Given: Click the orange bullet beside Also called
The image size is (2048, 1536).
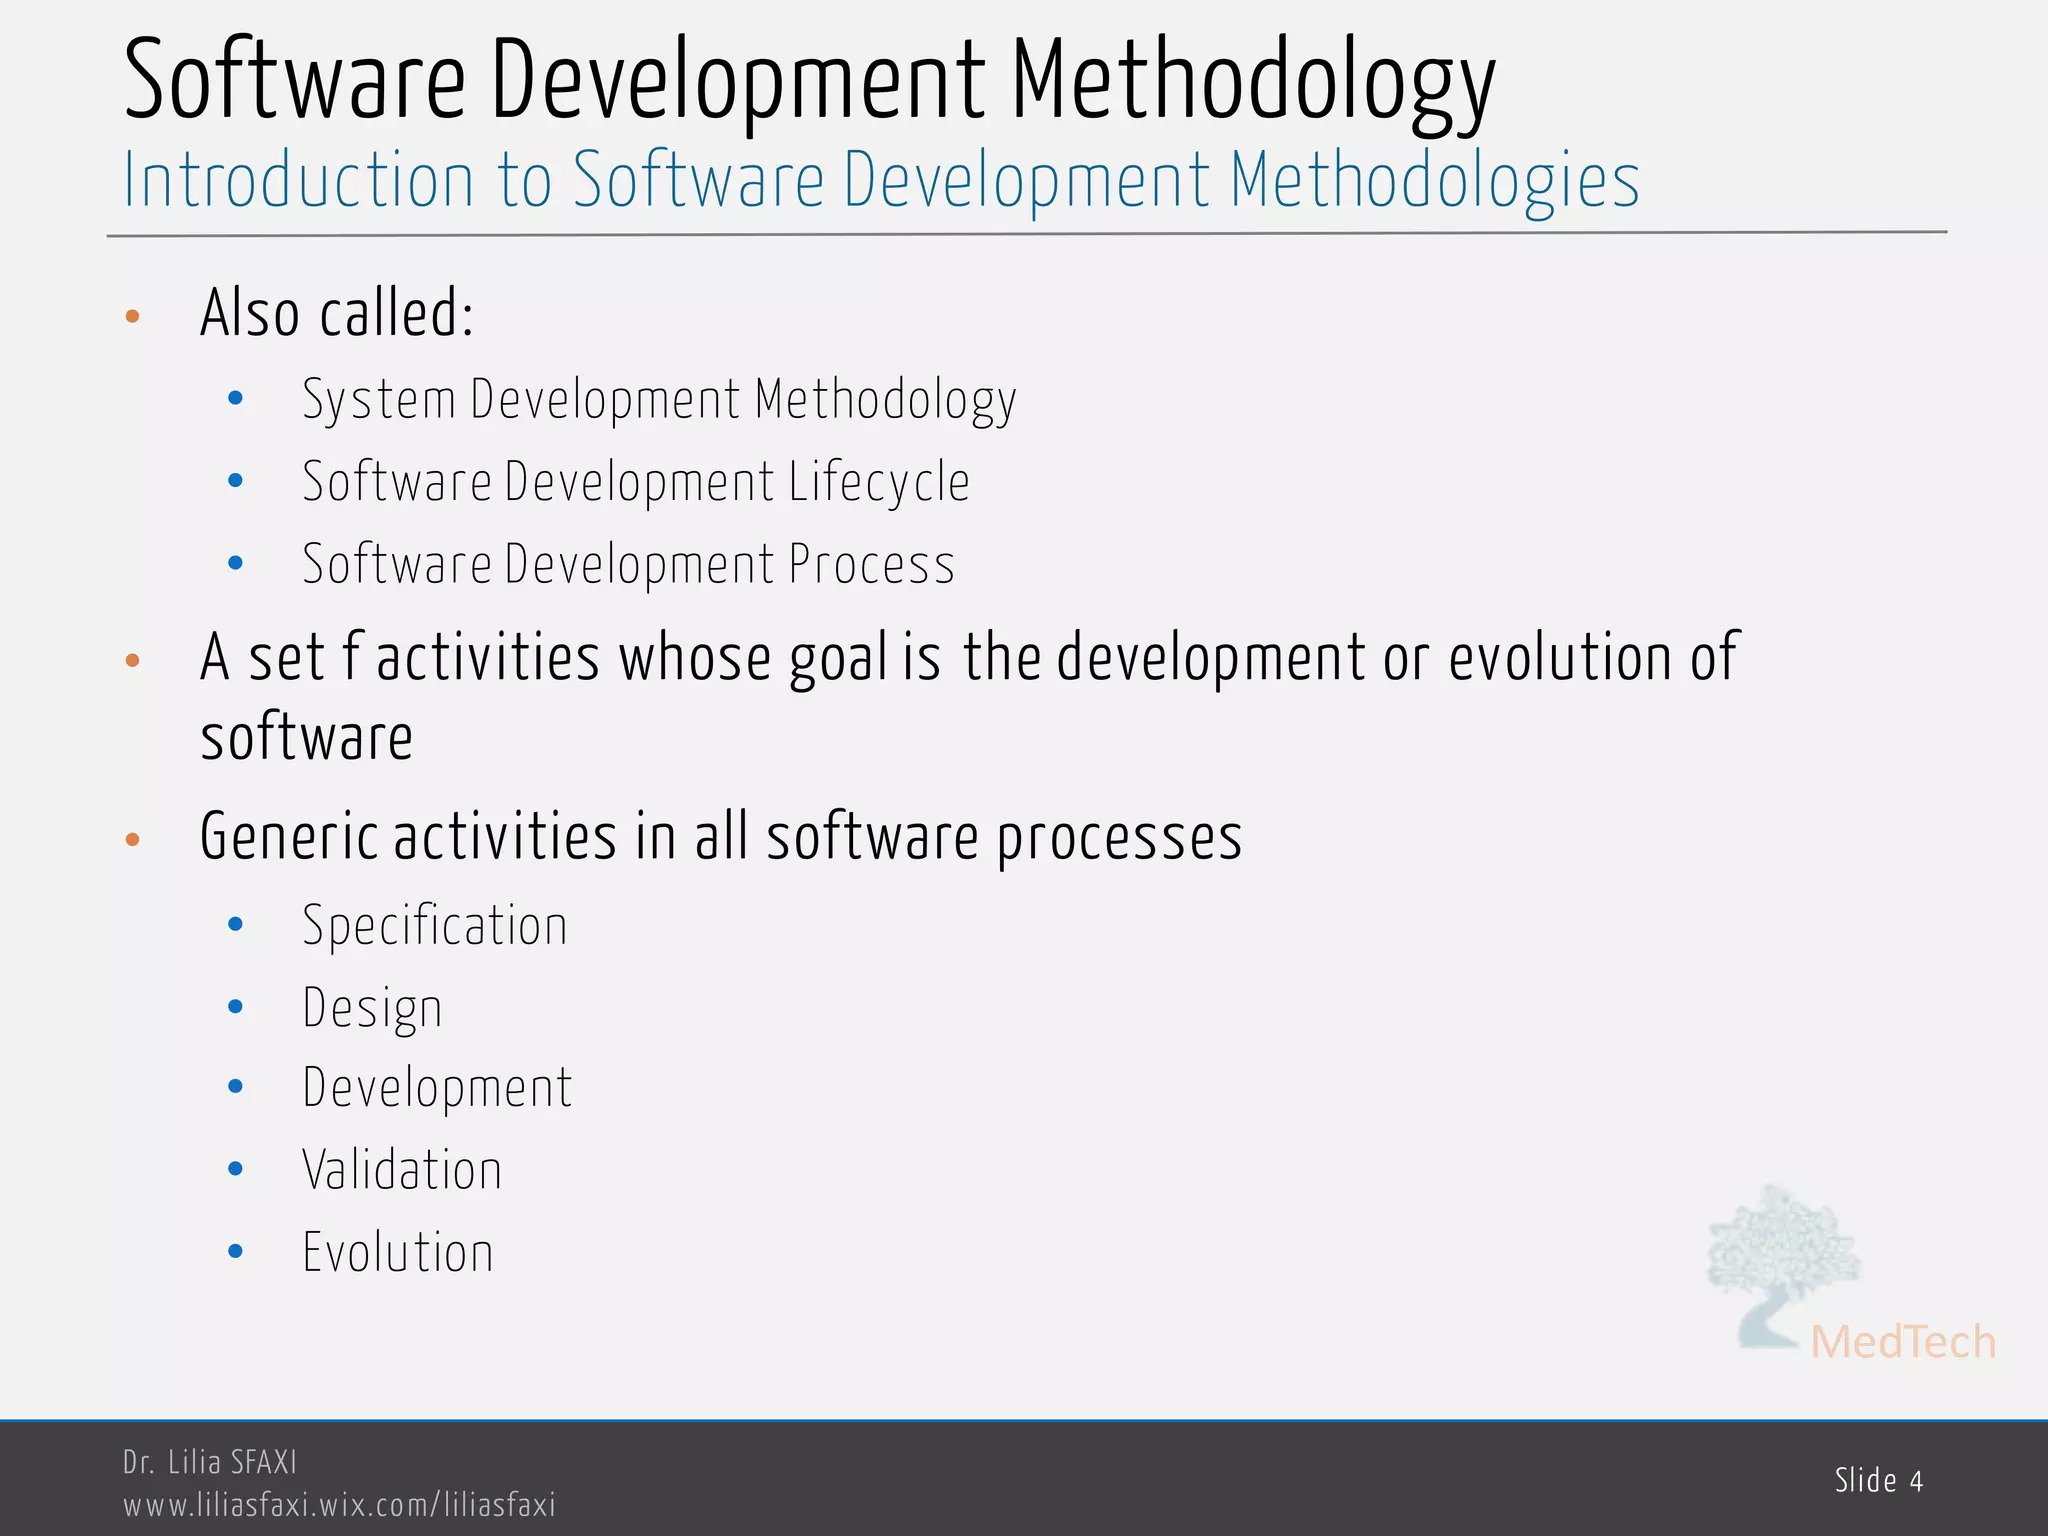Looking at the screenshot, I should pyautogui.click(x=132, y=317).
